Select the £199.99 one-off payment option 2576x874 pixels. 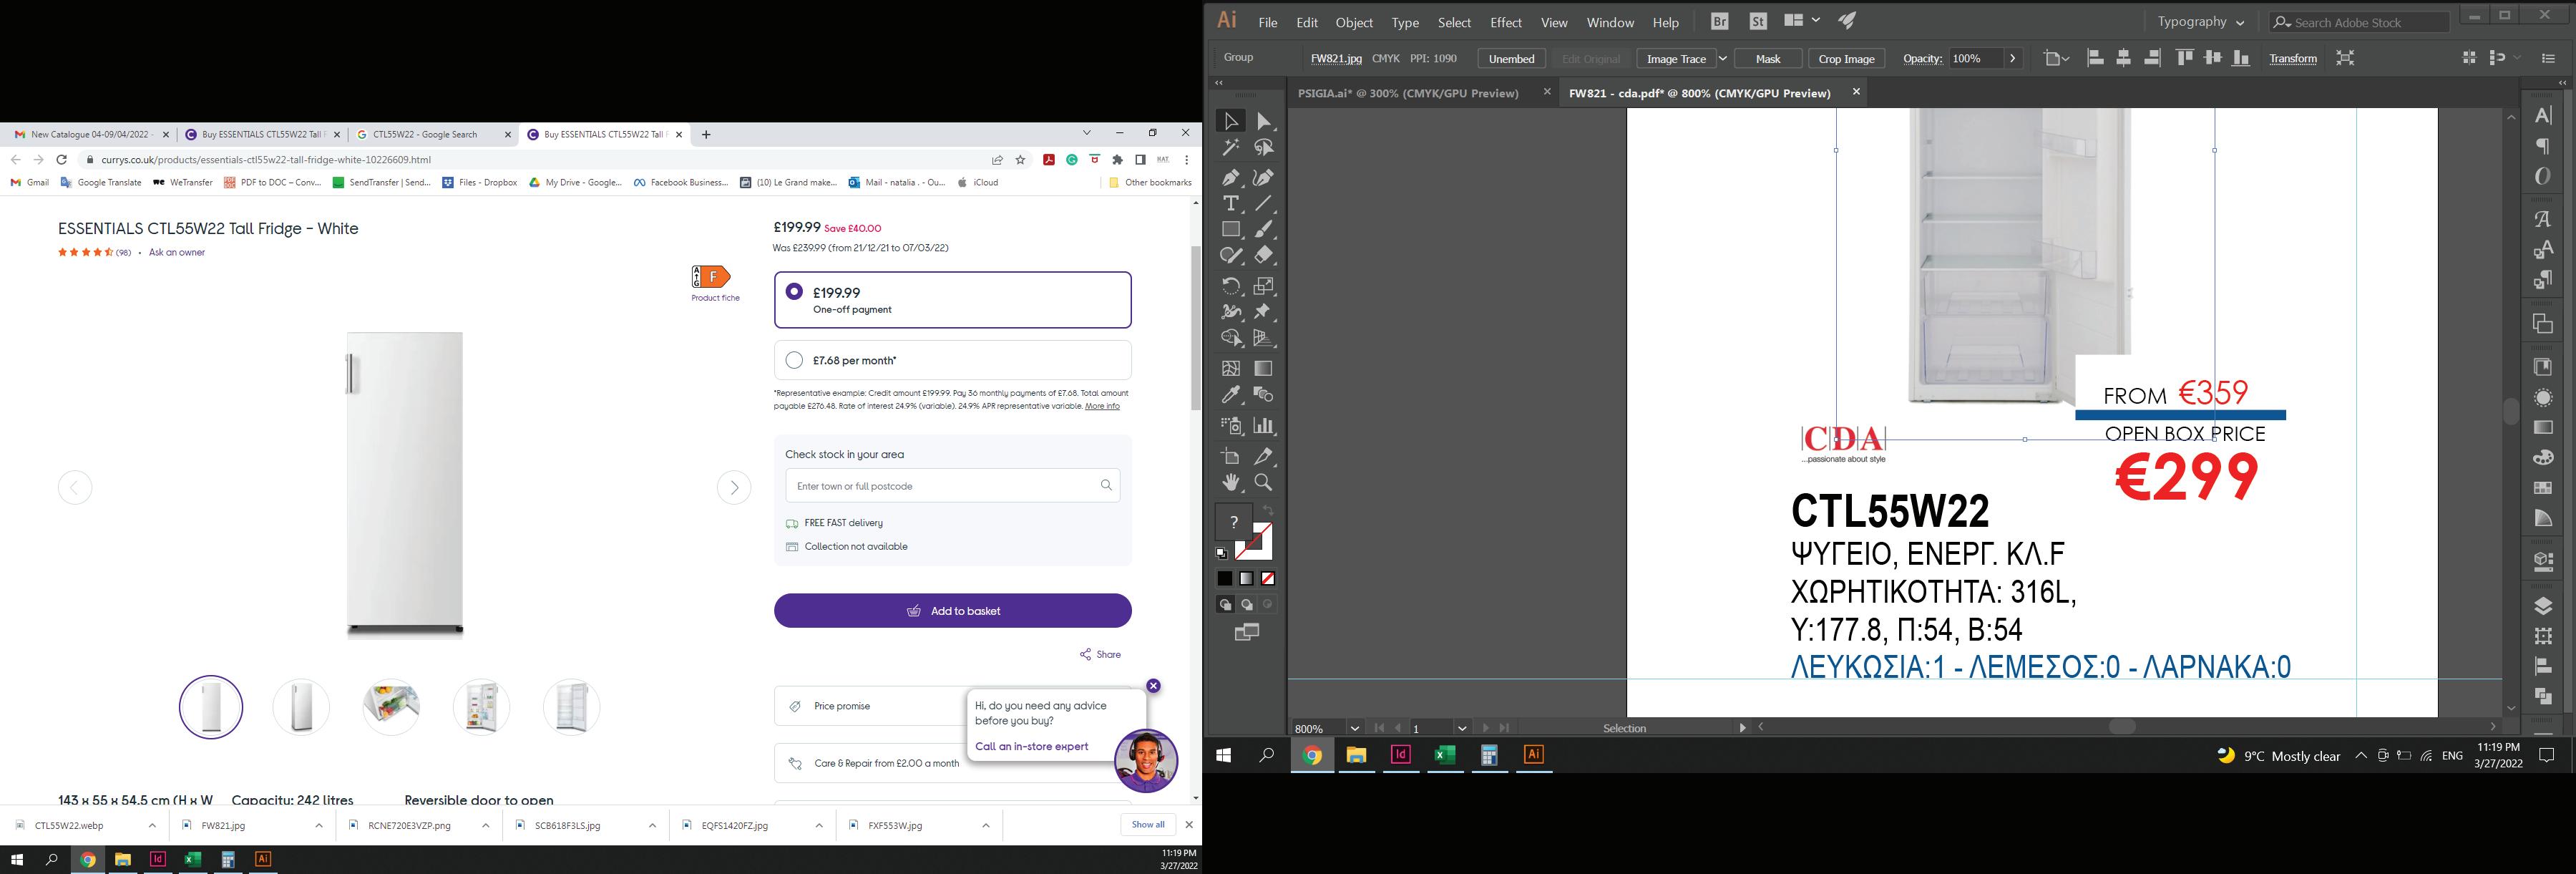coord(794,292)
